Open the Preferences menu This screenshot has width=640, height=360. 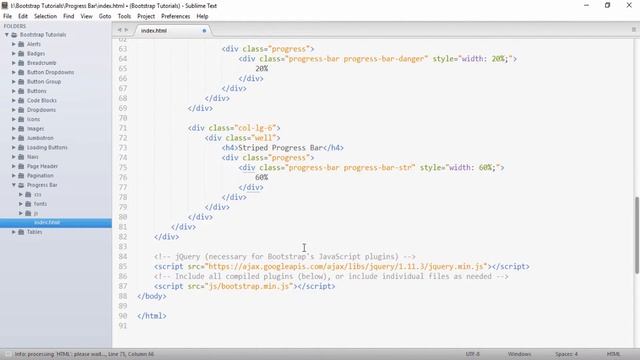(x=176, y=16)
